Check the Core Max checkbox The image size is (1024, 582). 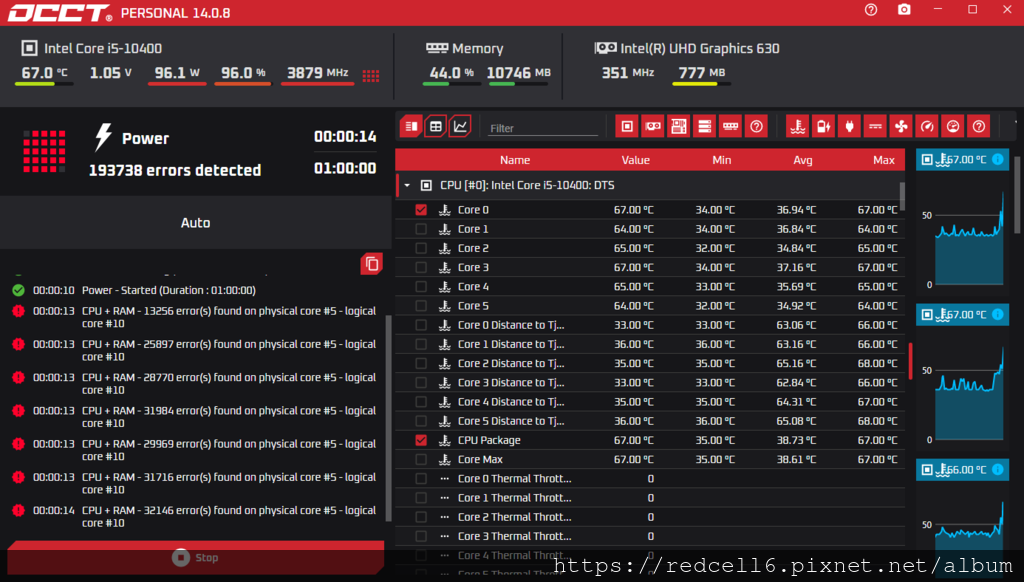pyautogui.click(x=421, y=459)
